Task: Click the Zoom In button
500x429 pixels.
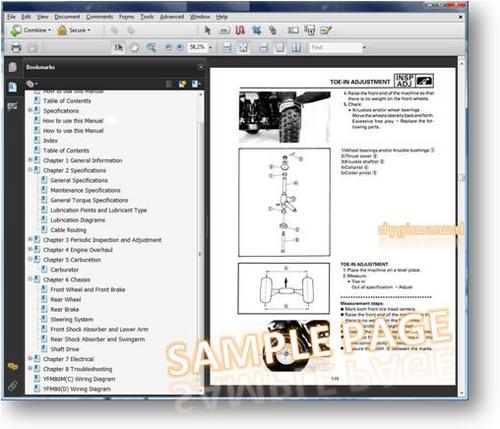Action: click(x=180, y=48)
